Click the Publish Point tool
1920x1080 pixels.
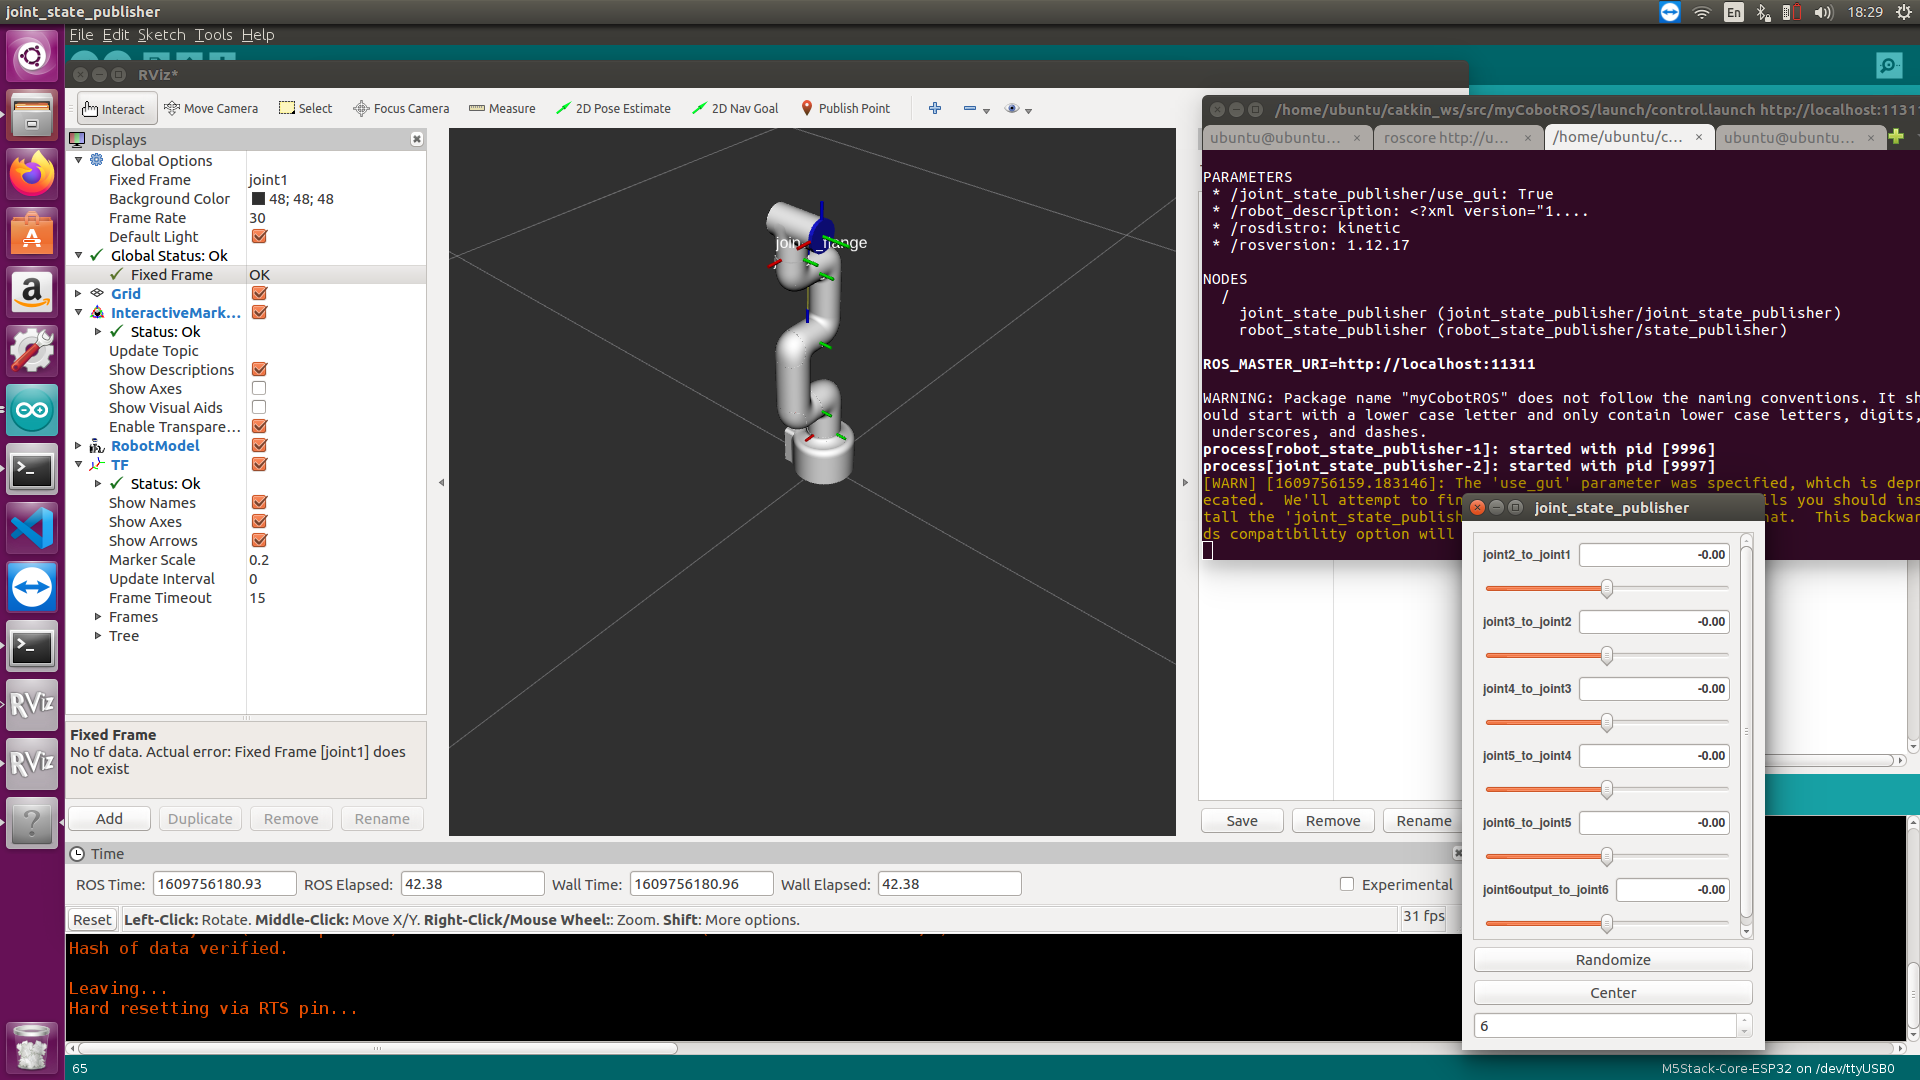tap(845, 108)
